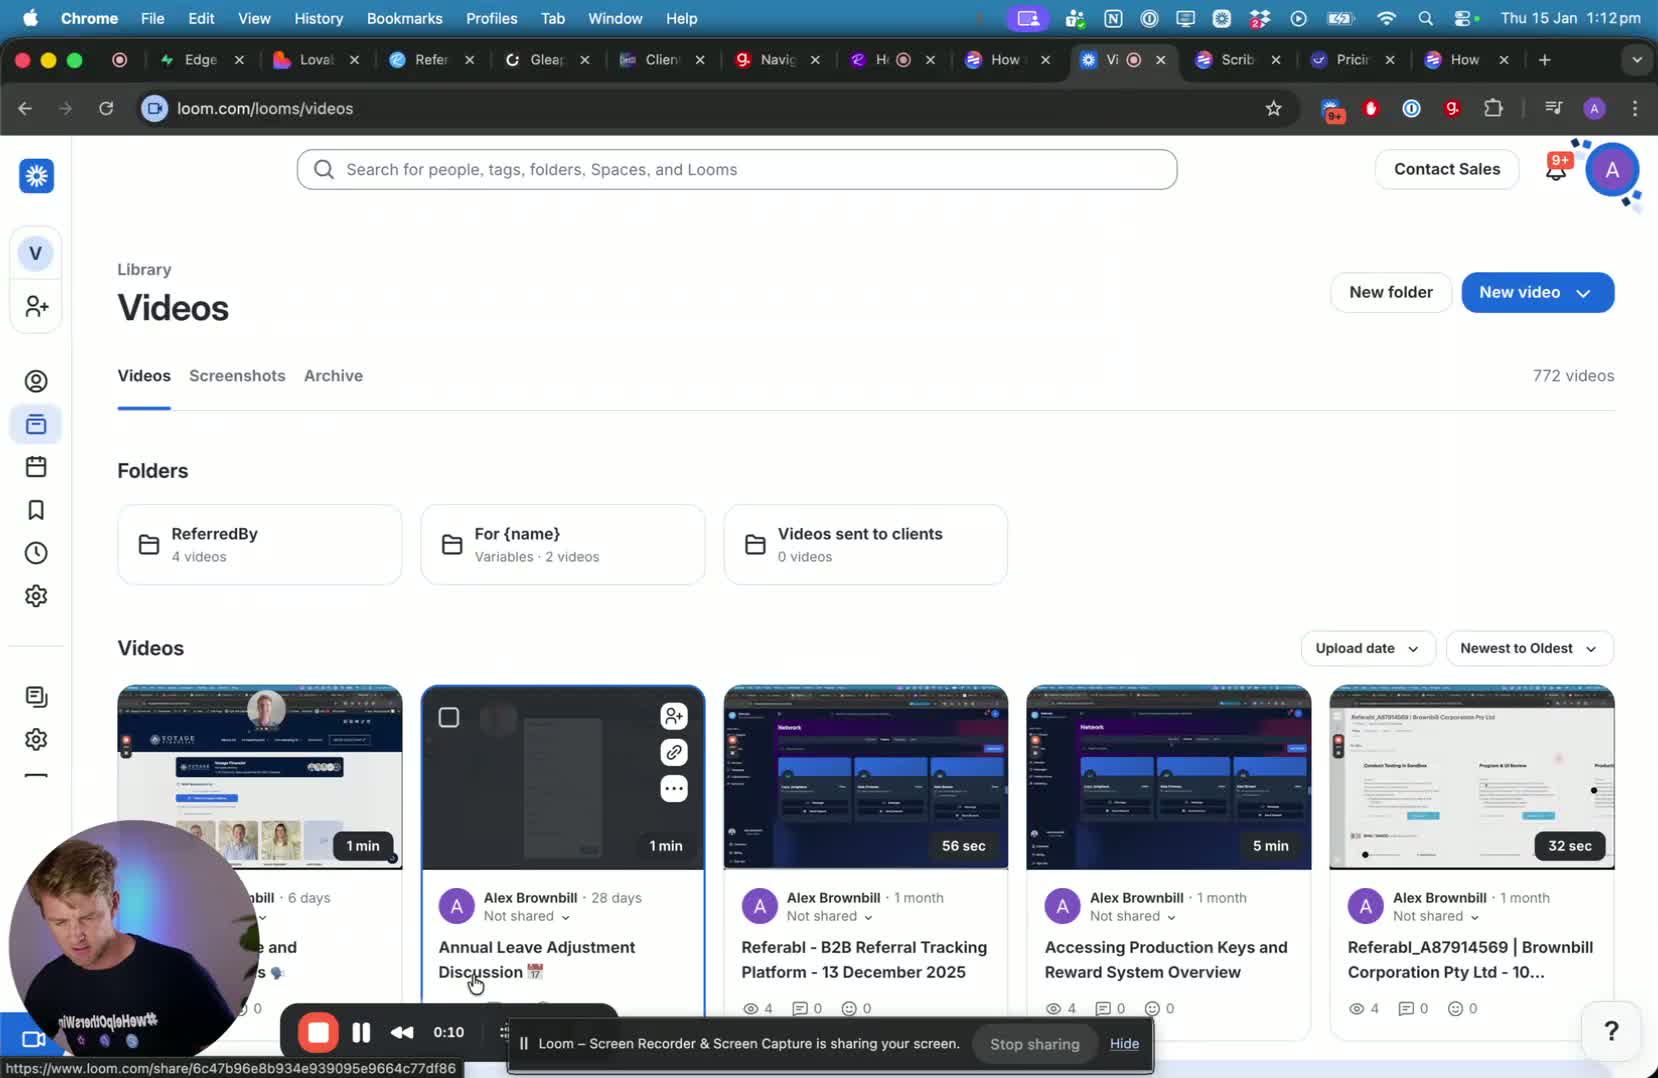View comment count on Referabl B2B video
This screenshot has height=1078, width=1658.
click(x=807, y=1008)
